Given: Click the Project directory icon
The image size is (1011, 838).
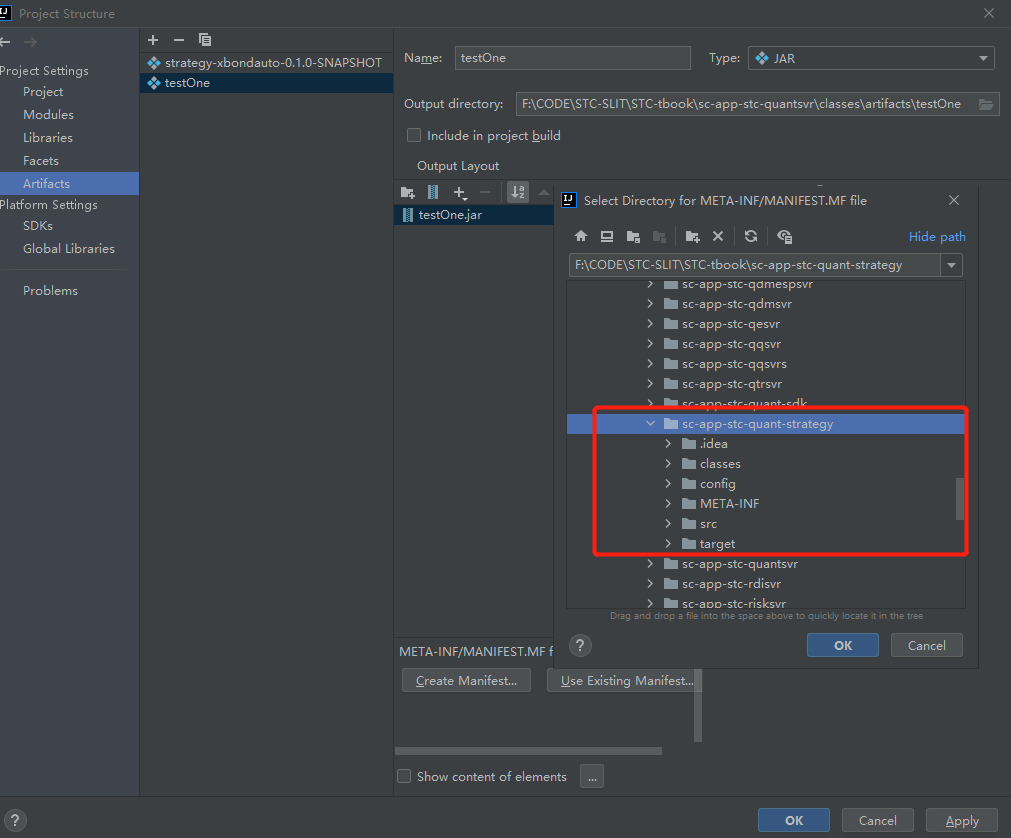Looking at the screenshot, I should (633, 237).
